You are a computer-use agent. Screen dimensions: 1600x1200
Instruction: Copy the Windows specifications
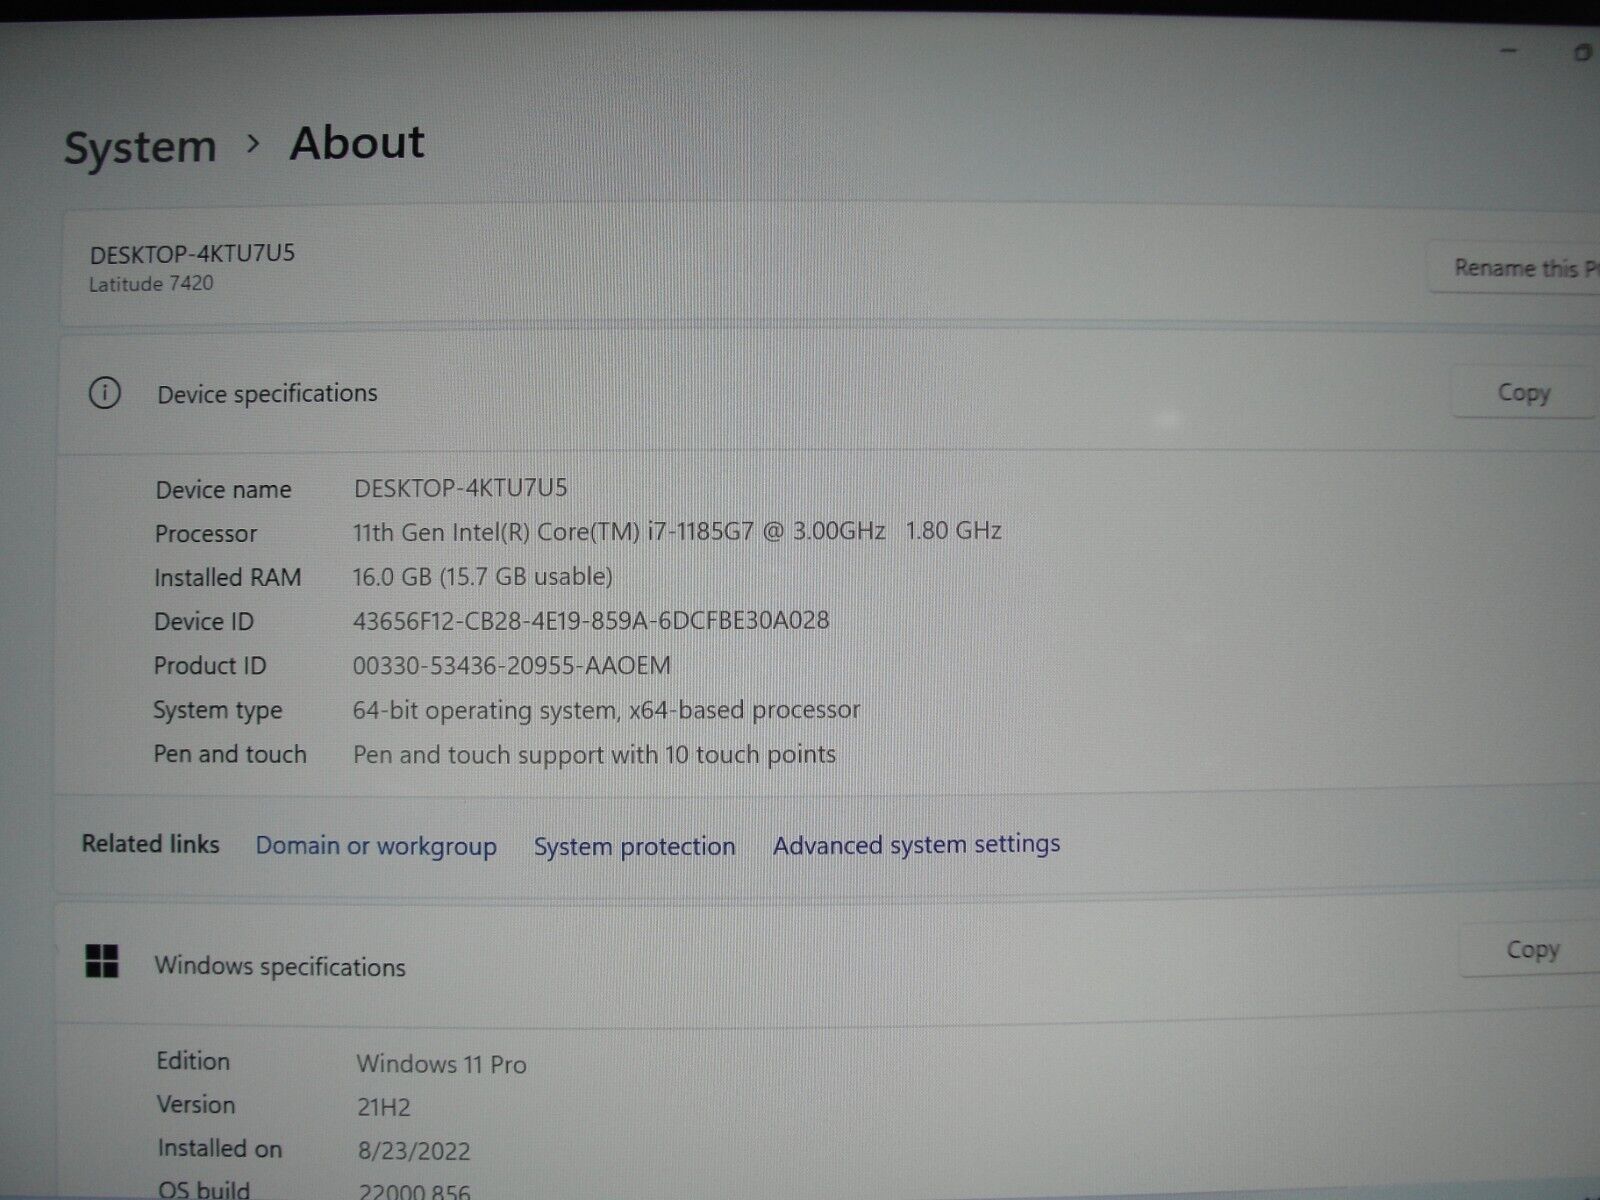click(x=1531, y=949)
